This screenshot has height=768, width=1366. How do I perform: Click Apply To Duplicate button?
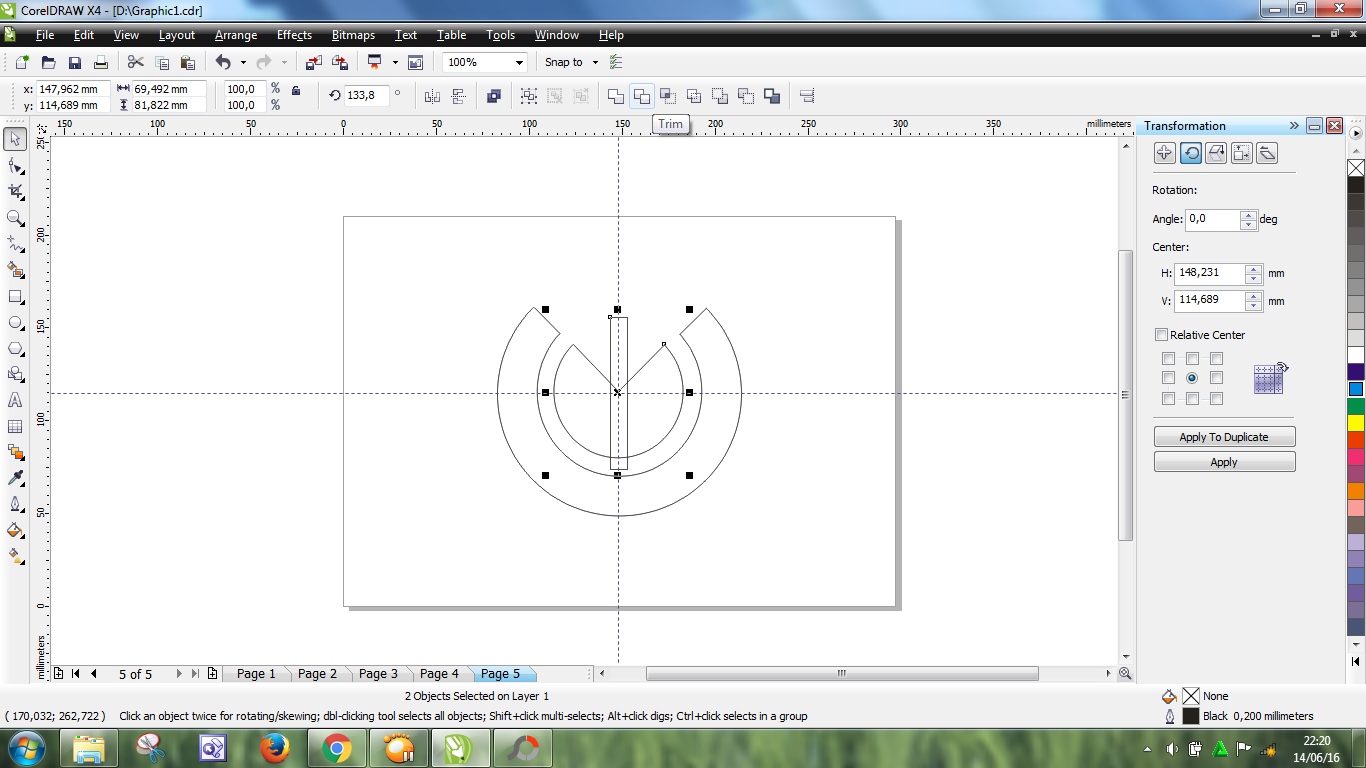[1224, 437]
